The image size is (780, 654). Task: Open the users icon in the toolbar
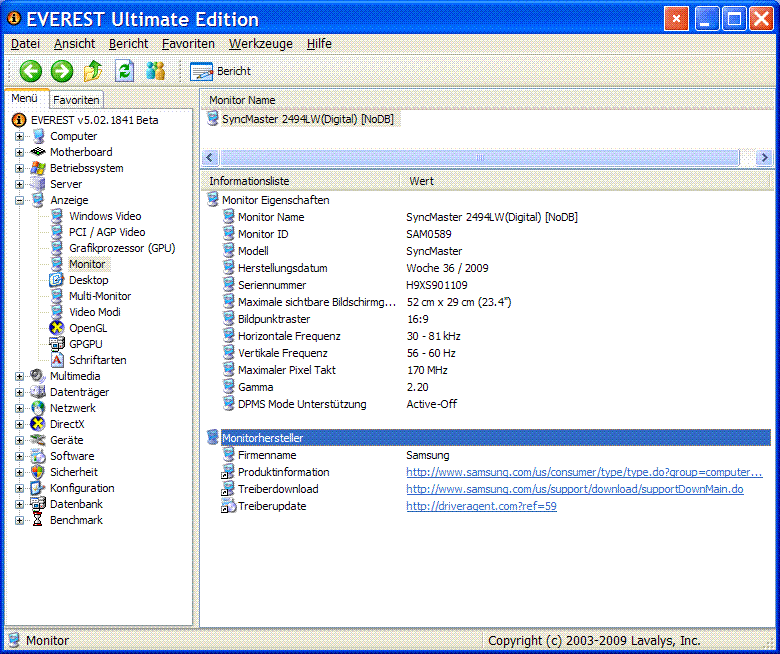pos(155,71)
